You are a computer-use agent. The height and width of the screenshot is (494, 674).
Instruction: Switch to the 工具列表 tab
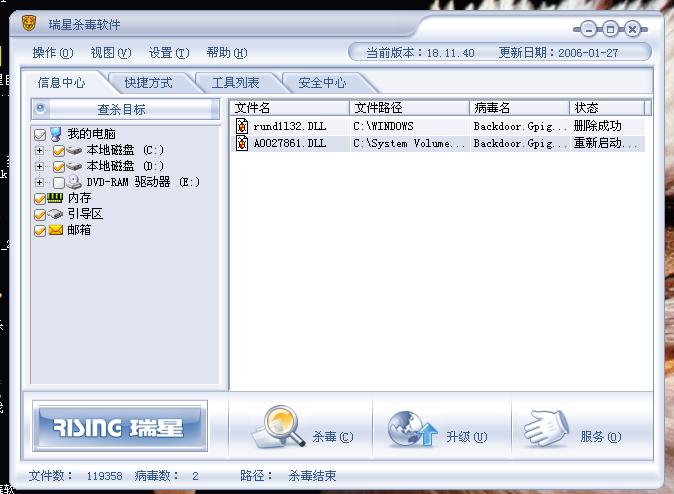[235, 83]
